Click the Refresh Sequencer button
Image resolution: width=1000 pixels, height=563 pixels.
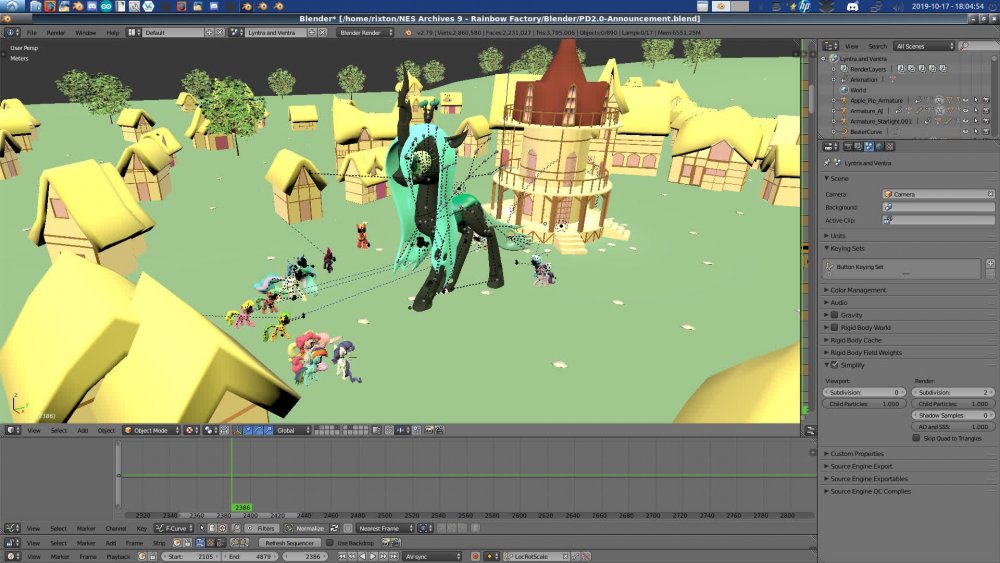coord(290,543)
